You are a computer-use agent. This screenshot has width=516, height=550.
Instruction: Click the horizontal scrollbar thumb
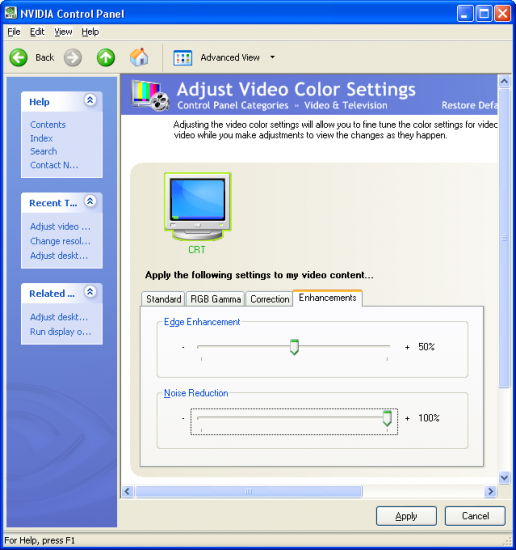click(249, 491)
